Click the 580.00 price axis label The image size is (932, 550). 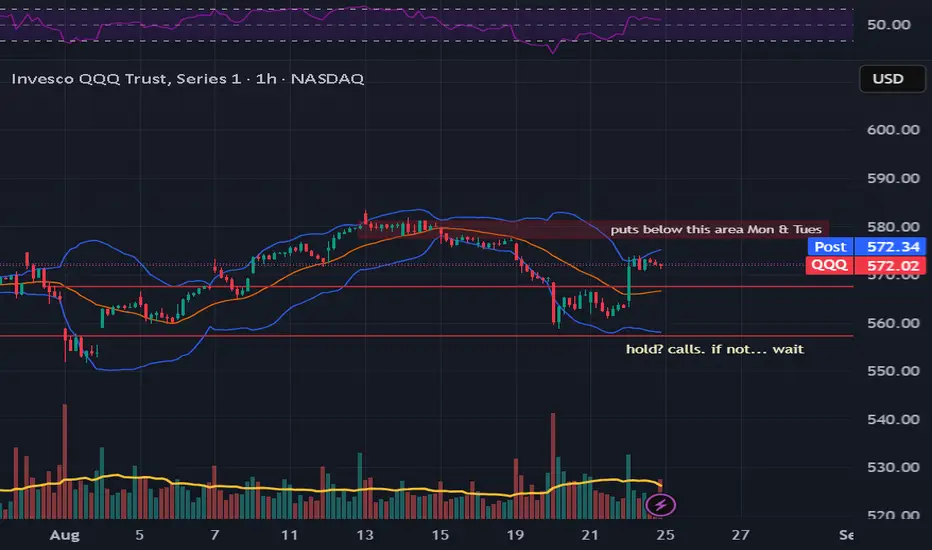click(x=893, y=227)
